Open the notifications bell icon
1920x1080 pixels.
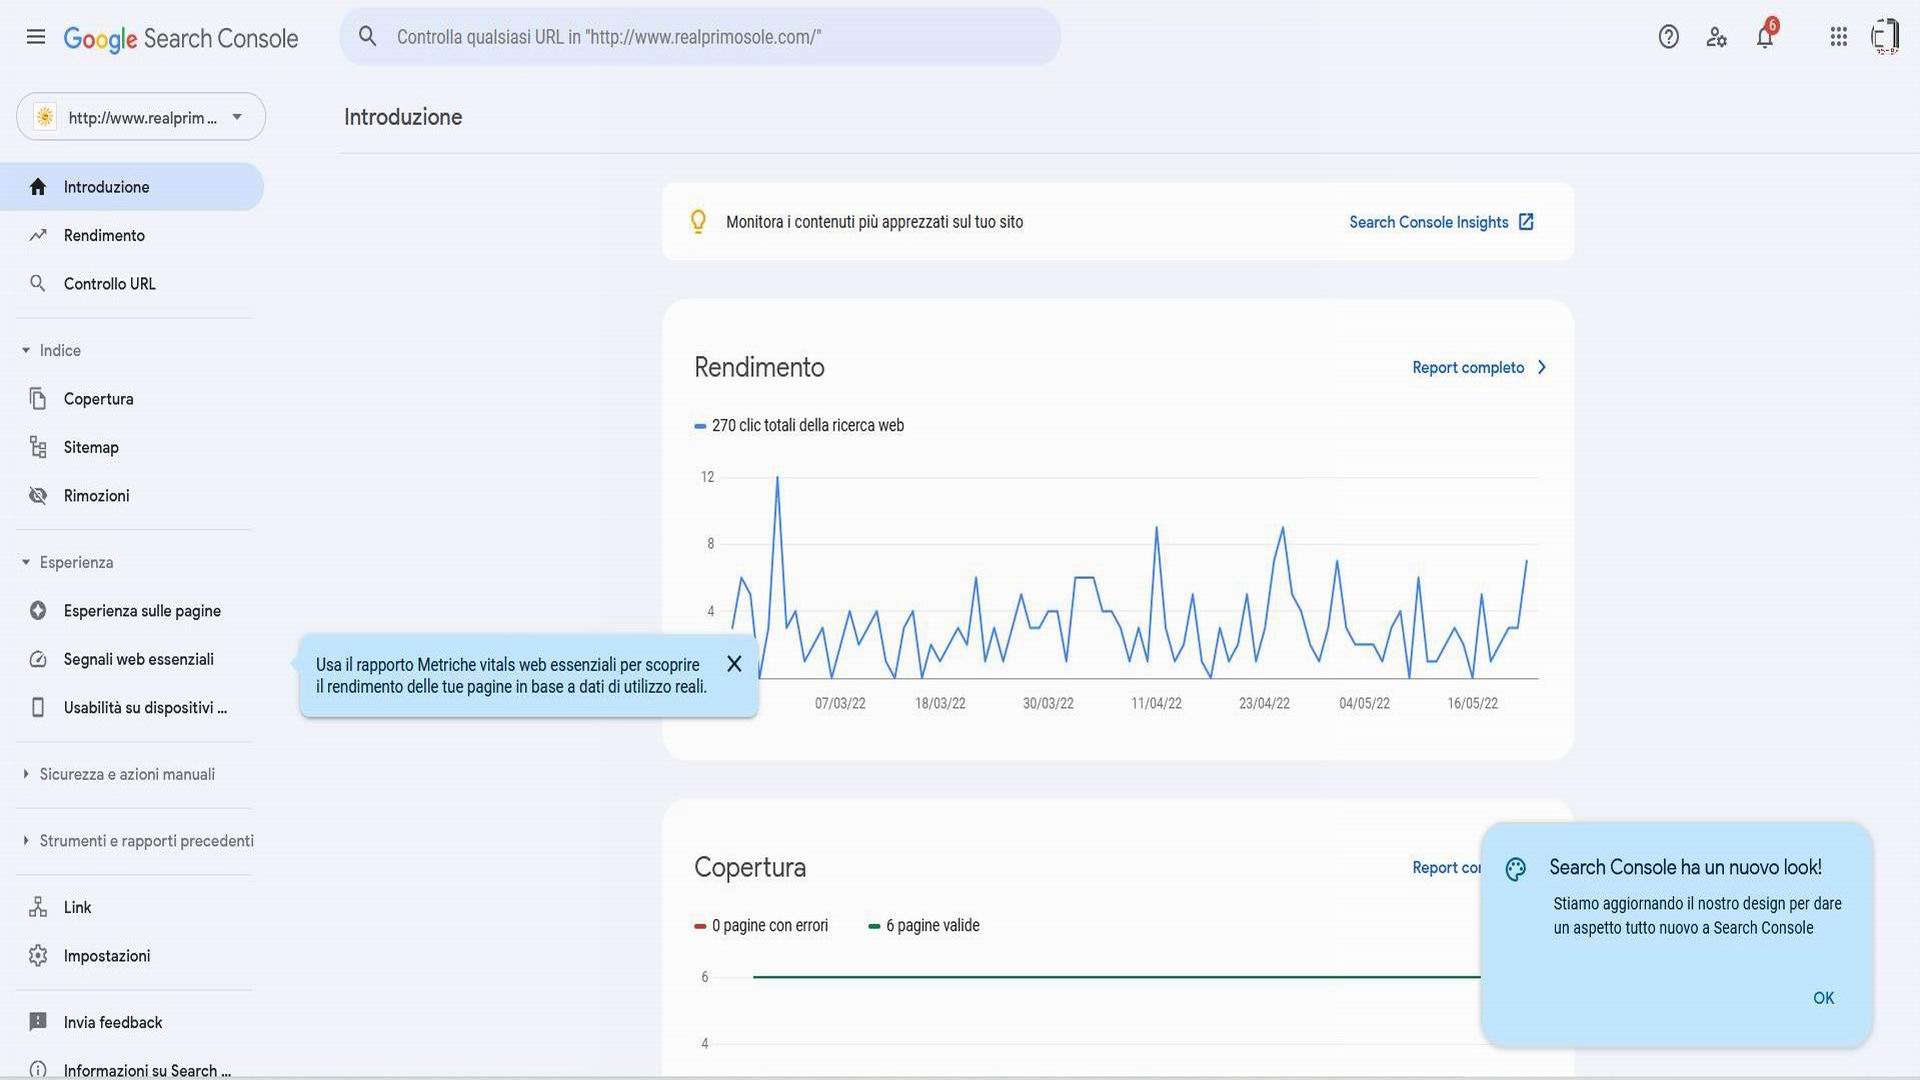tap(1766, 36)
